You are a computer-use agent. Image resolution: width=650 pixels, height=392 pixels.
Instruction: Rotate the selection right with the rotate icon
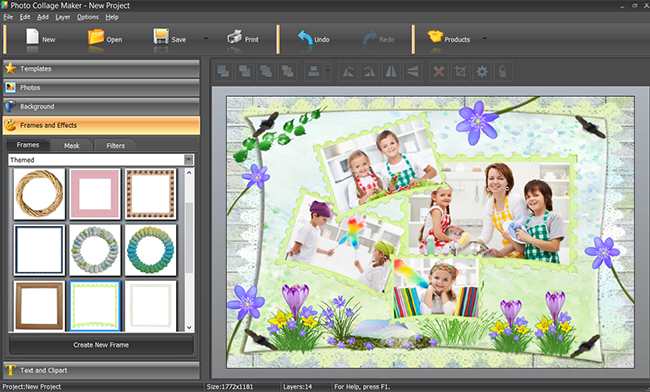(x=369, y=72)
